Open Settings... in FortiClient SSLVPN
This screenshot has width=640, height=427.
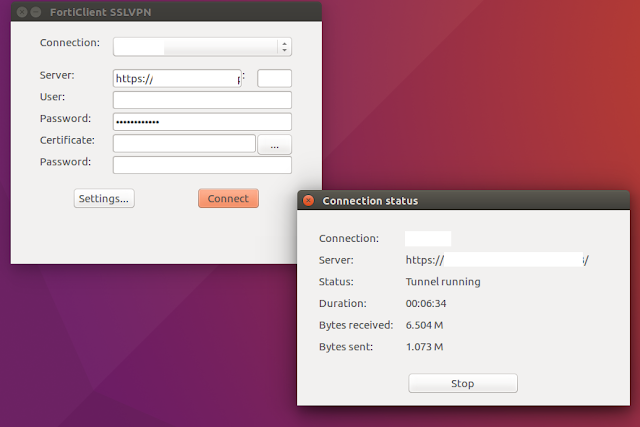click(x=104, y=198)
